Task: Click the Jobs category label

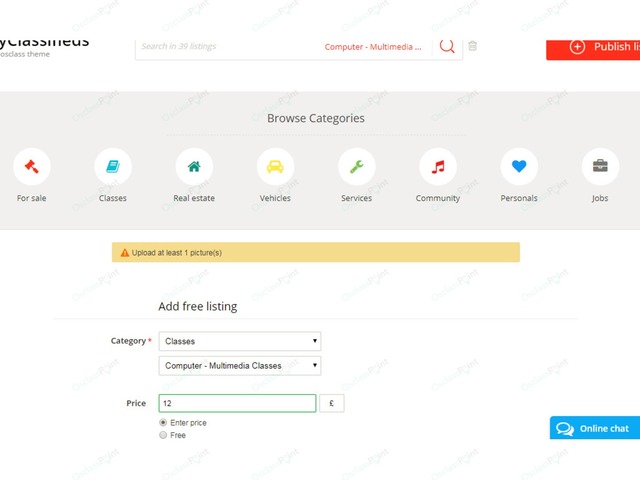Action: tap(600, 198)
